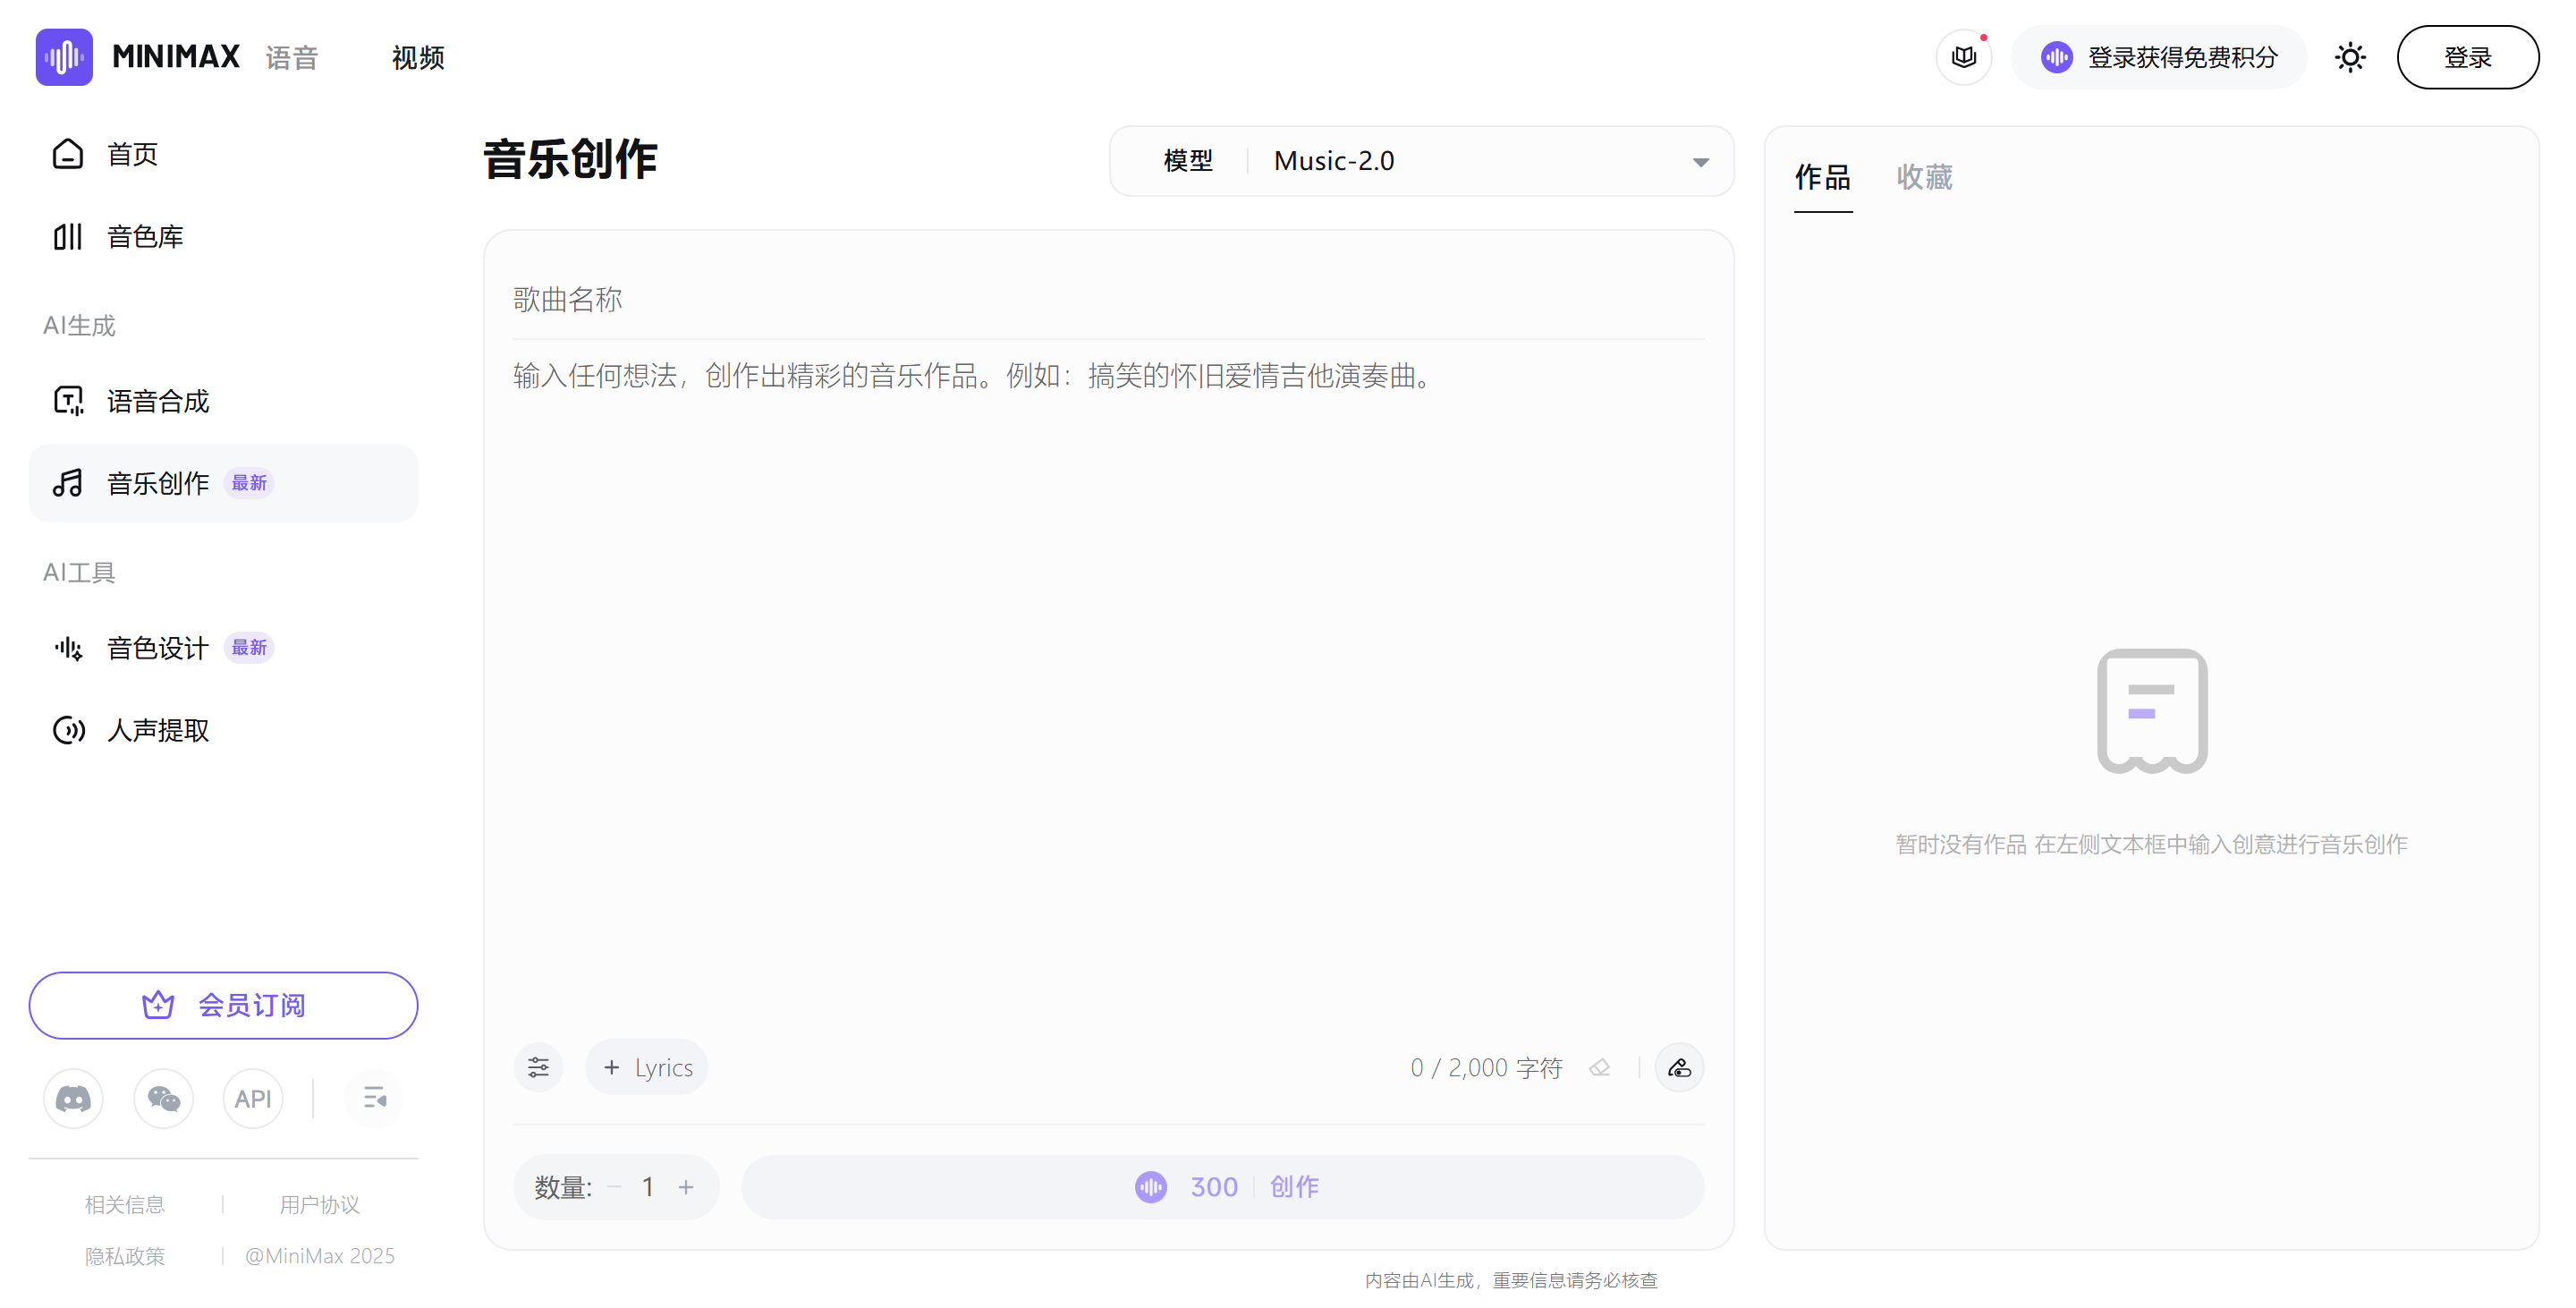Open the 音色库 voice library
The height and width of the screenshot is (1308, 2576).
coord(144,236)
